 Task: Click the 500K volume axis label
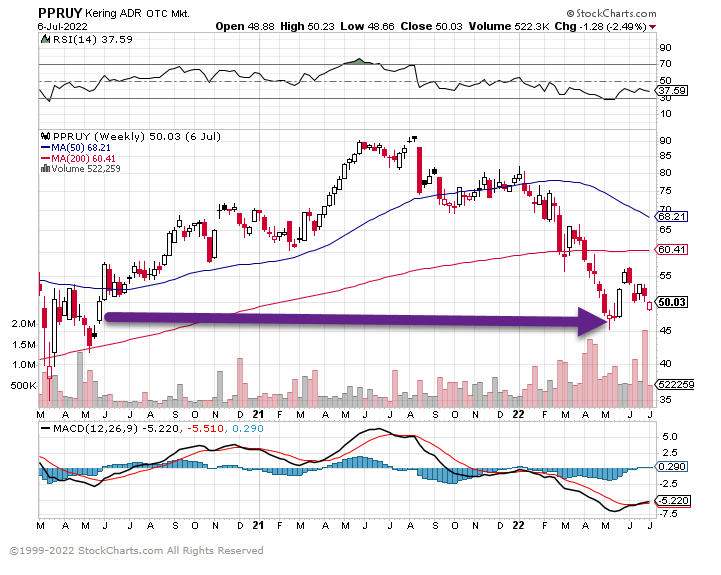(23, 385)
